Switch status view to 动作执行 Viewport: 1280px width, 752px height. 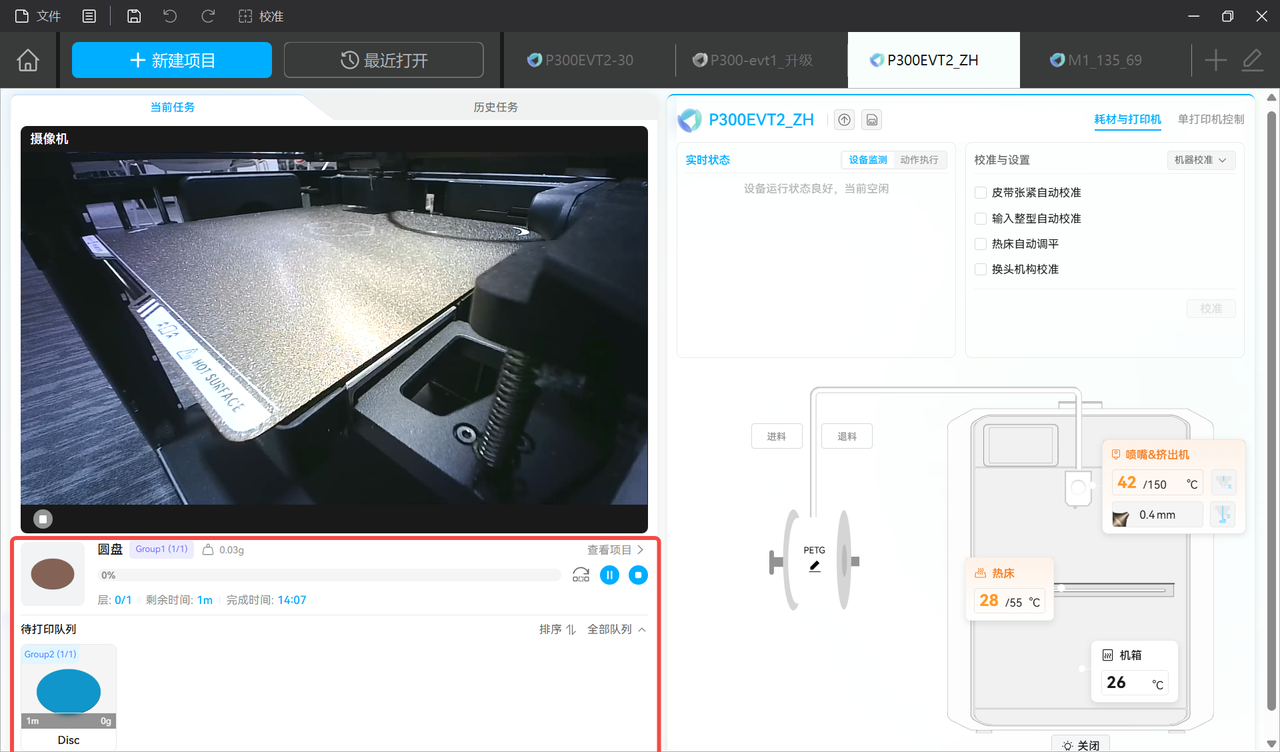(919, 160)
